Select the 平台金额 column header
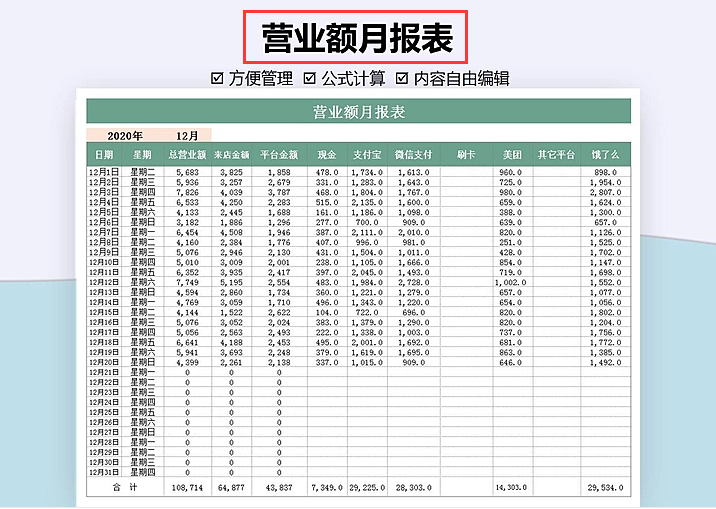 coord(279,155)
